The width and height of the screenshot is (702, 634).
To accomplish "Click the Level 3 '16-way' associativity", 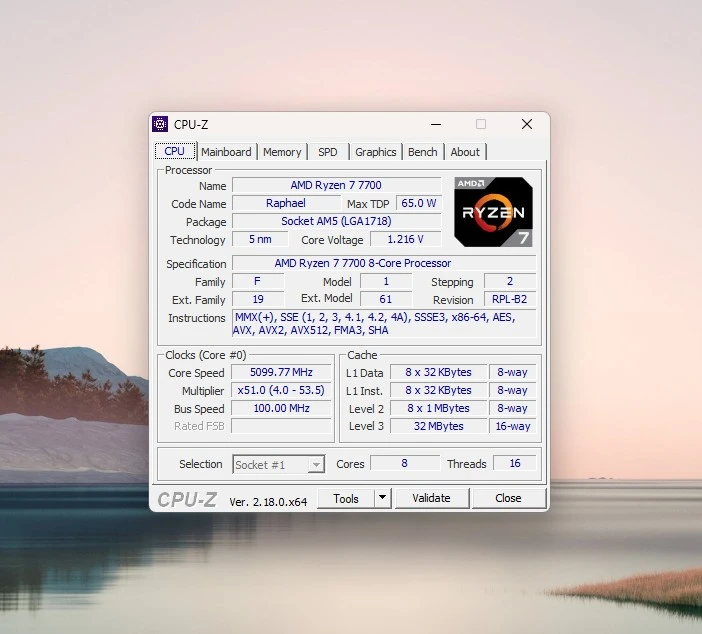I will [513, 426].
